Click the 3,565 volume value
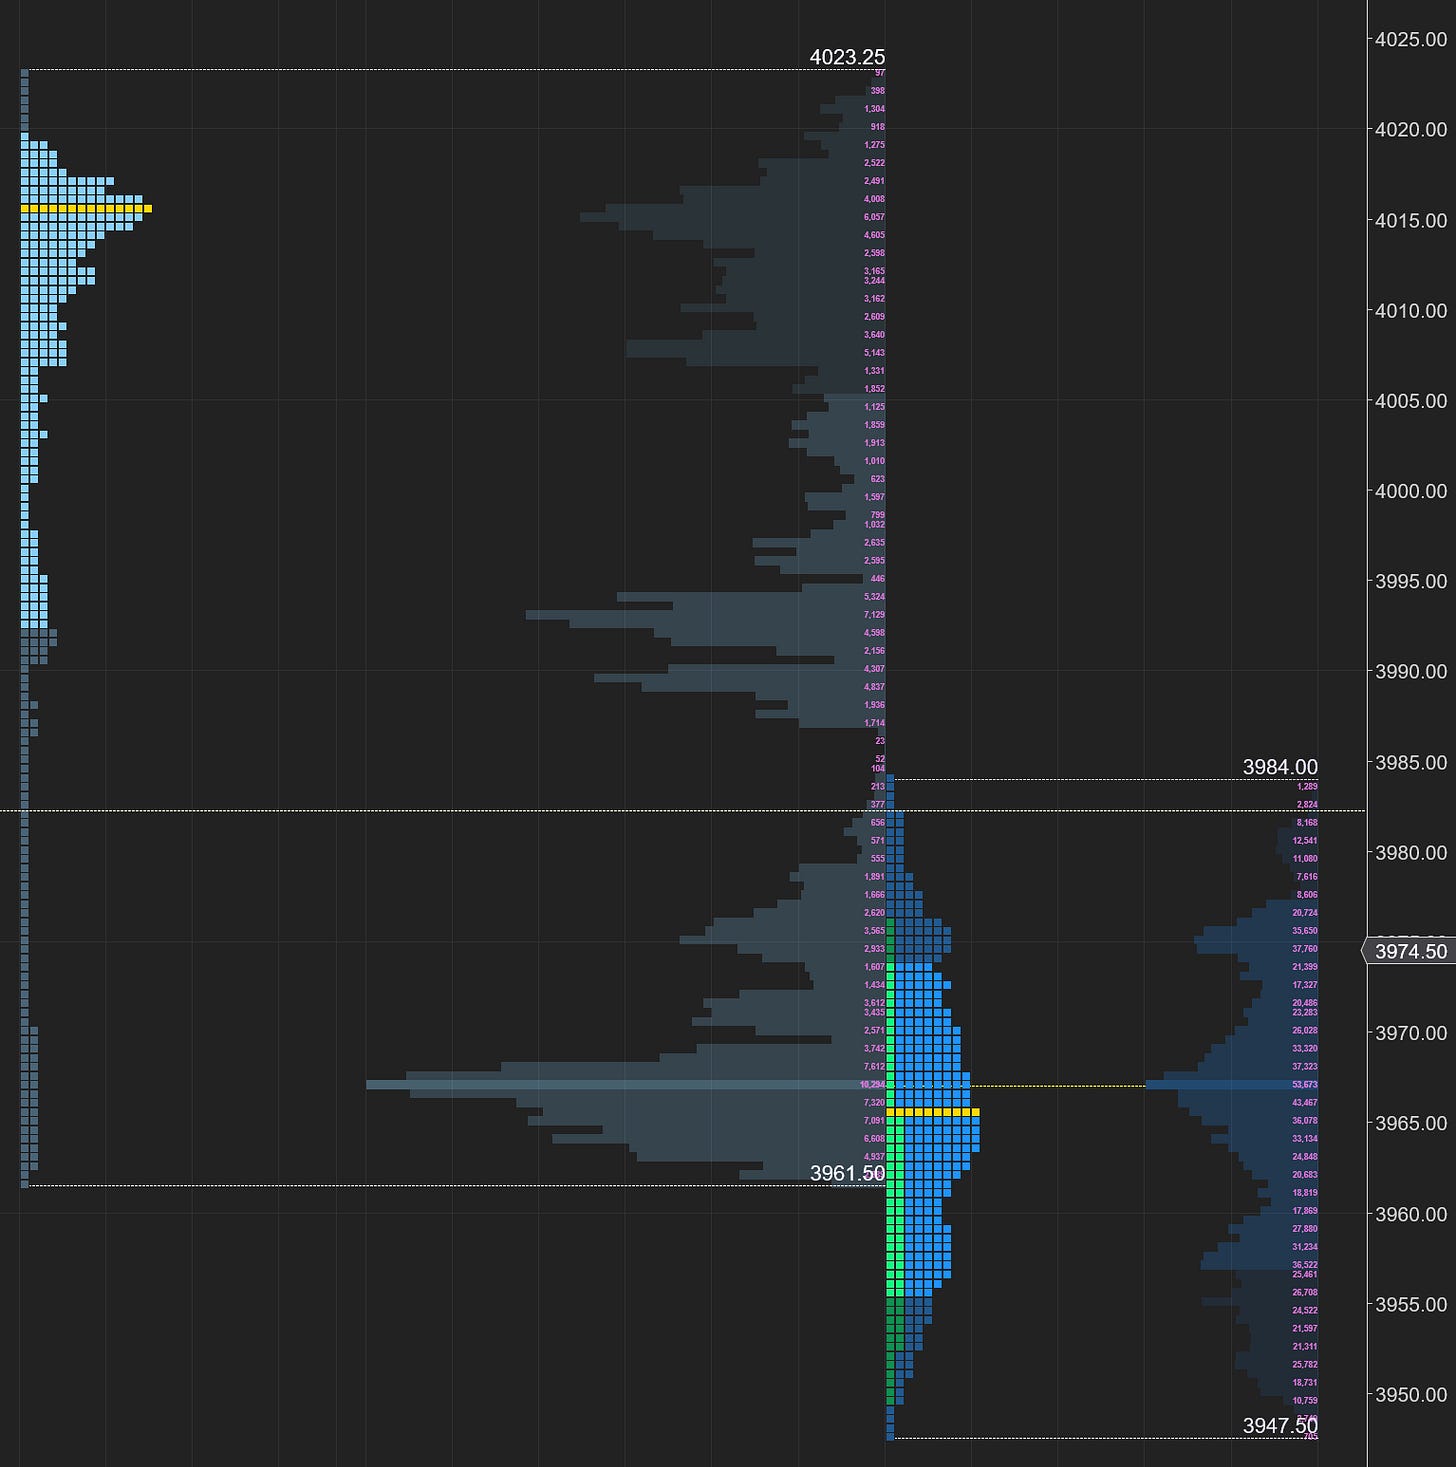The image size is (1456, 1467). pyautogui.click(x=874, y=931)
